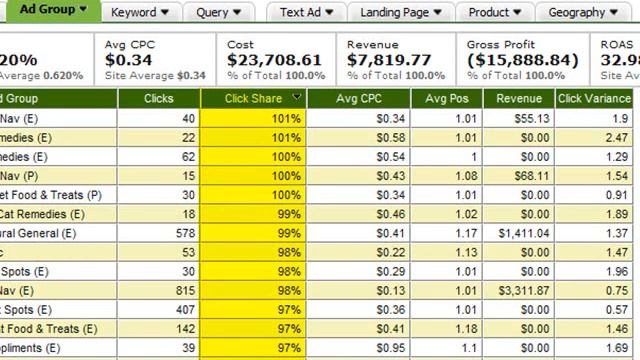The width and height of the screenshot is (640, 360).
Task: Click the Click Share sort arrow icon
Action: [297, 97]
